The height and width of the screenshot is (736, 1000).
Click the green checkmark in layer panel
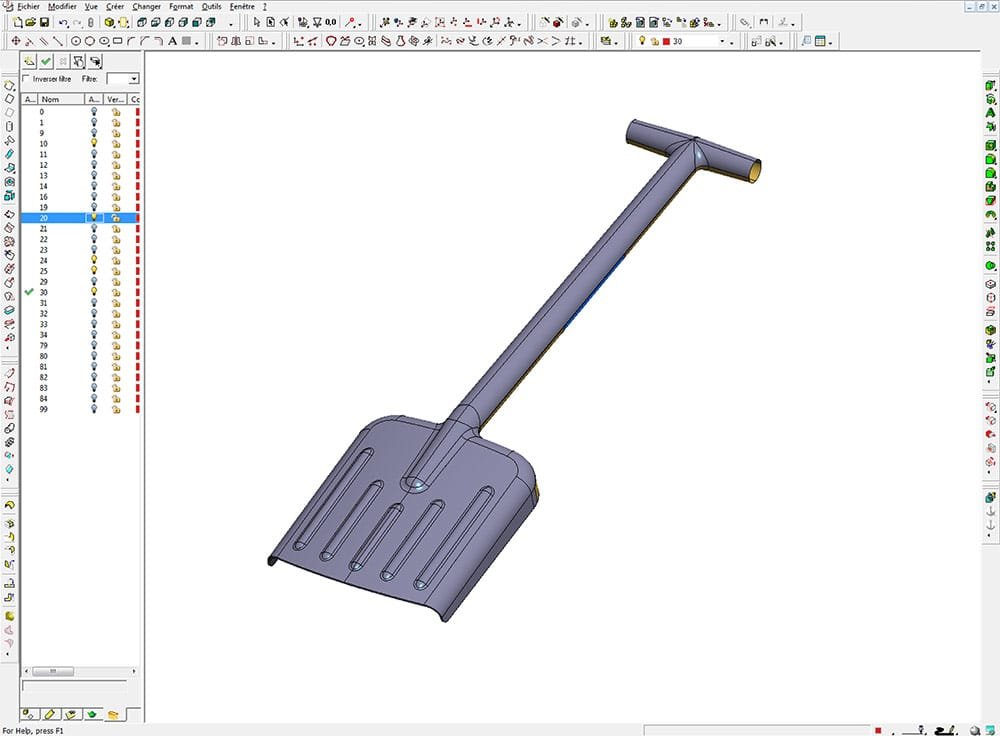pos(46,62)
